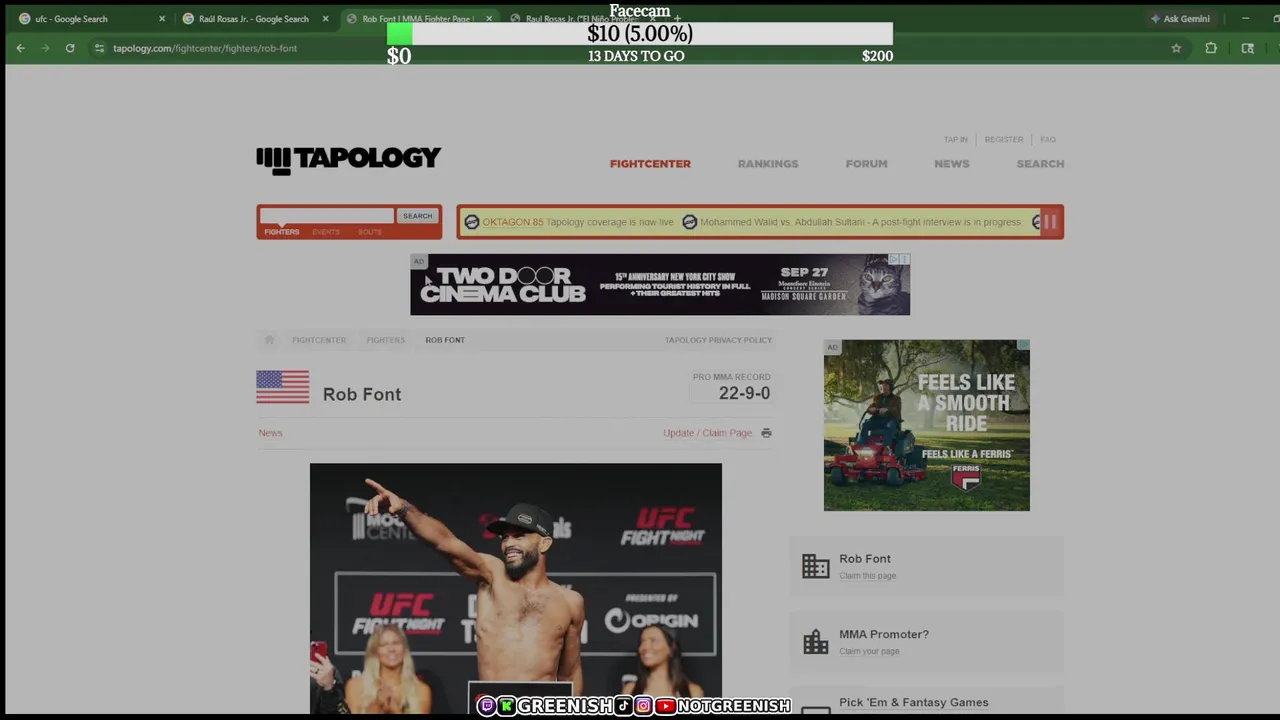Click the browser forward arrow
The width and height of the screenshot is (1280, 720).
coord(45,48)
